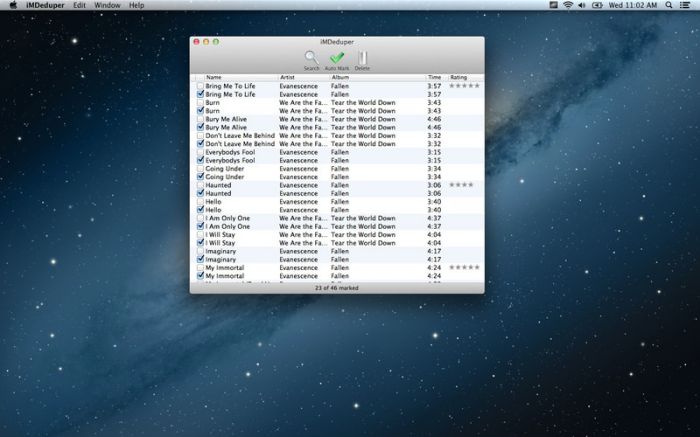Check the unmarked Bury Me Alive row
This screenshot has width=700, height=437.
point(200,119)
